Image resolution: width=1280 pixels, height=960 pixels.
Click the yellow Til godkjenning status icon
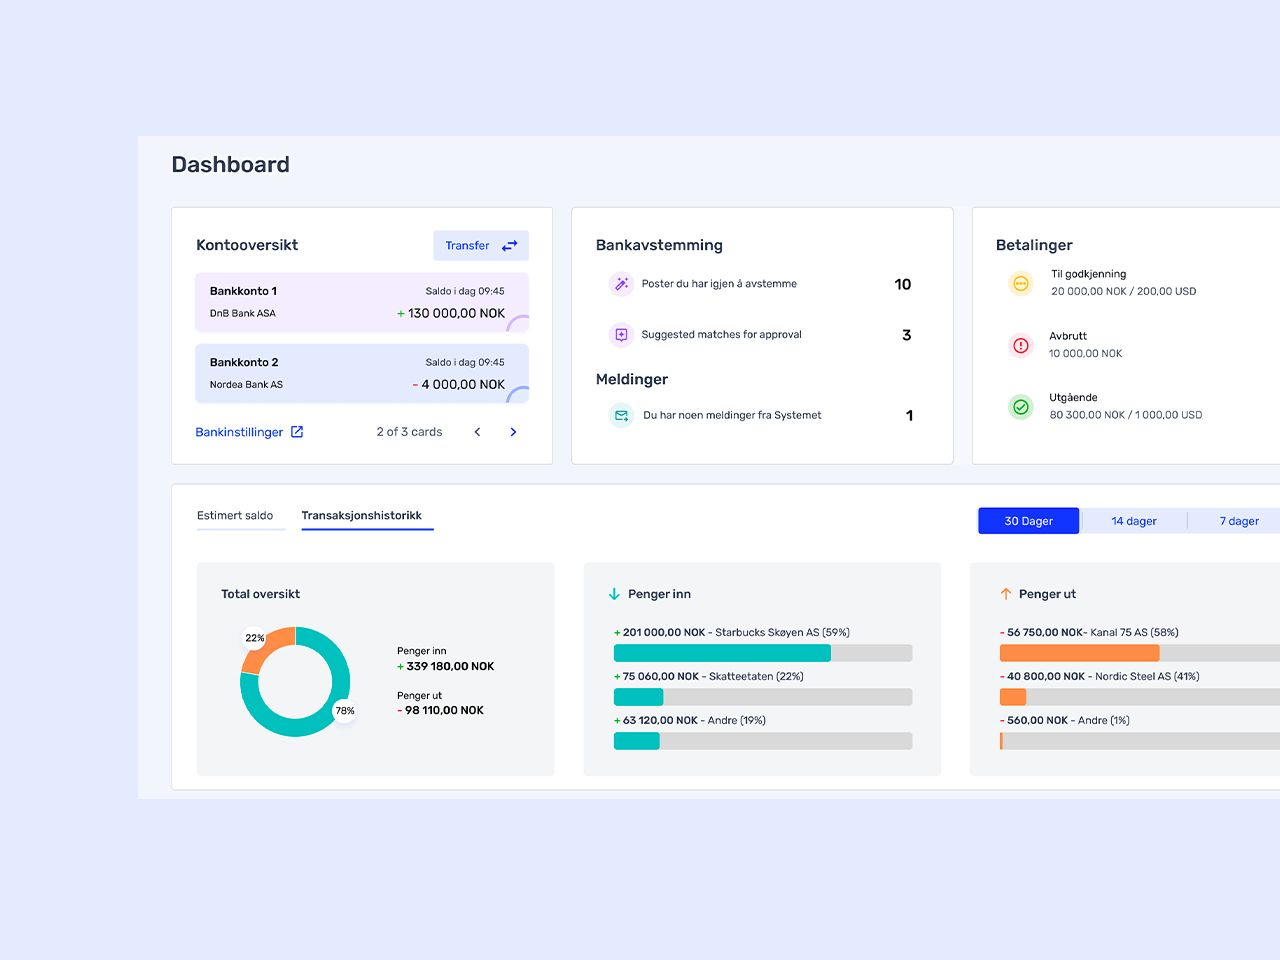(x=1020, y=284)
